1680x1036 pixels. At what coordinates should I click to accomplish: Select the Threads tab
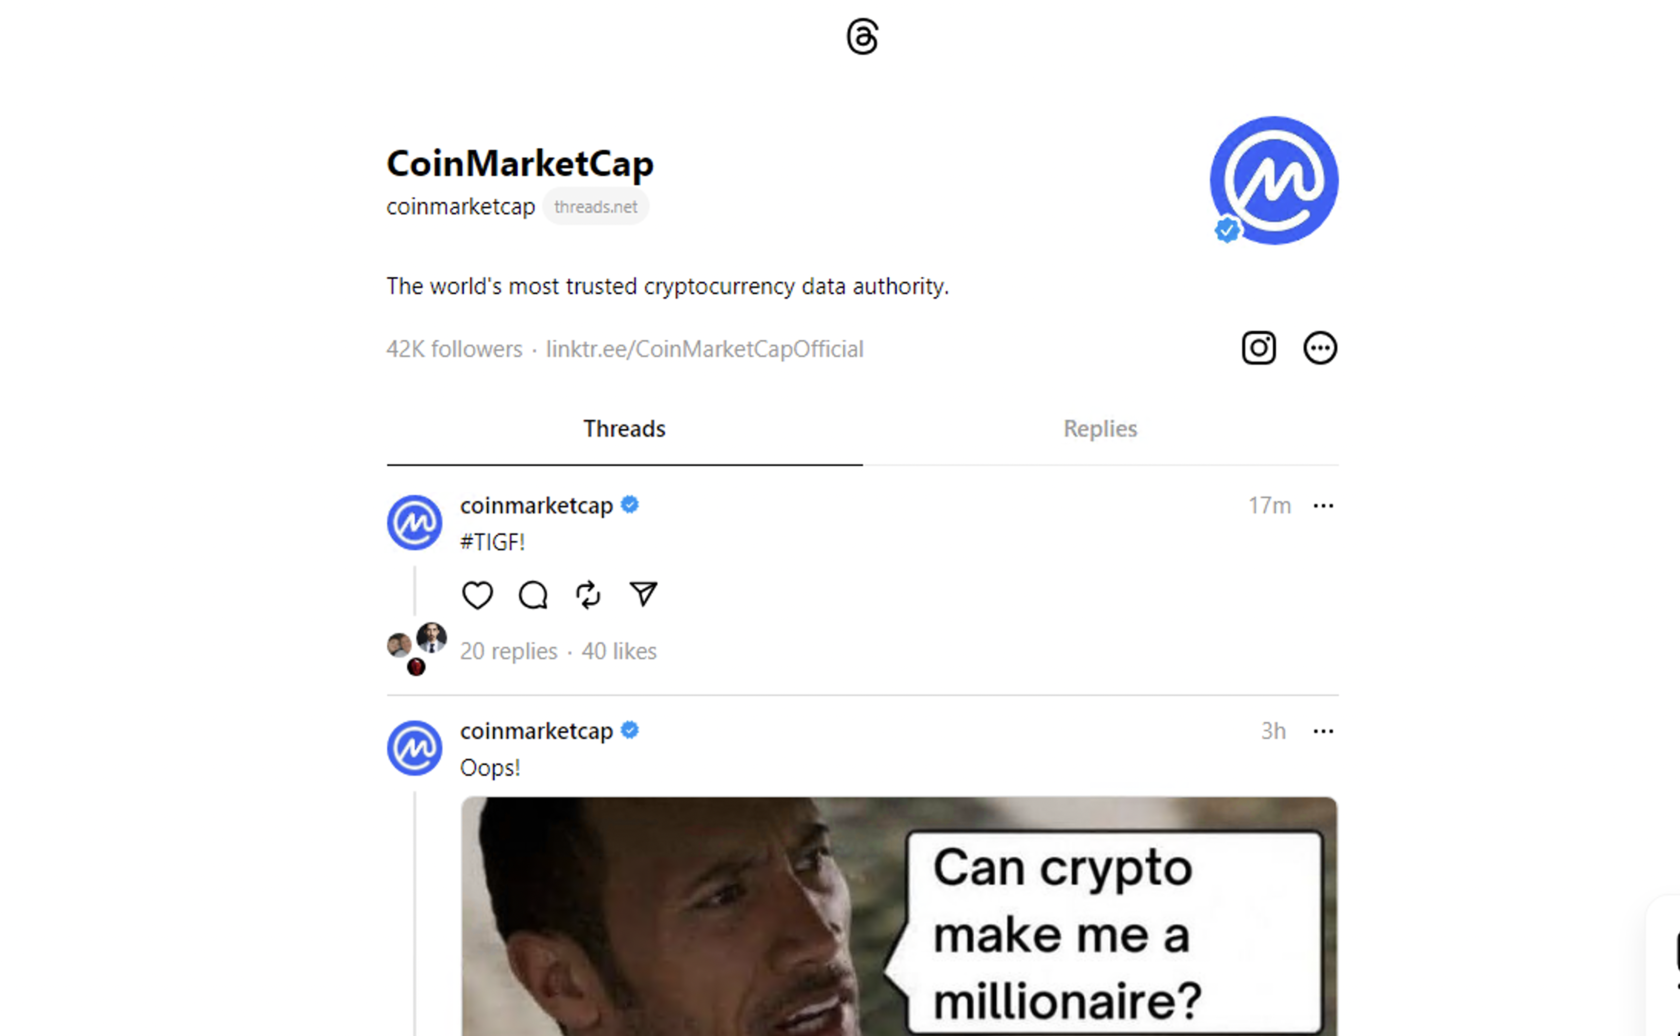click(624, 429)
